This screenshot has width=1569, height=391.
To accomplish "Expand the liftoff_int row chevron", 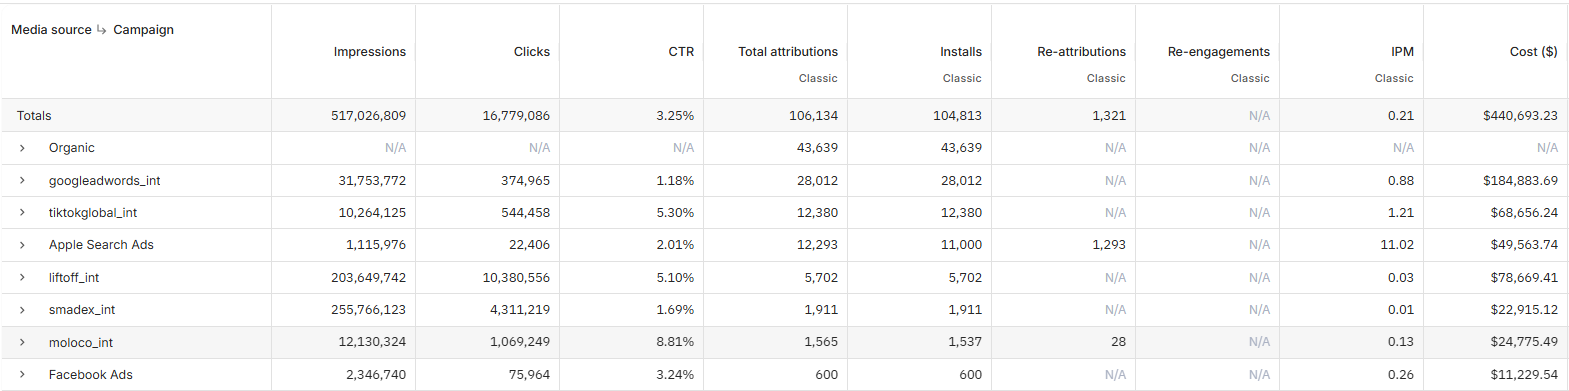I will point(22,278).
